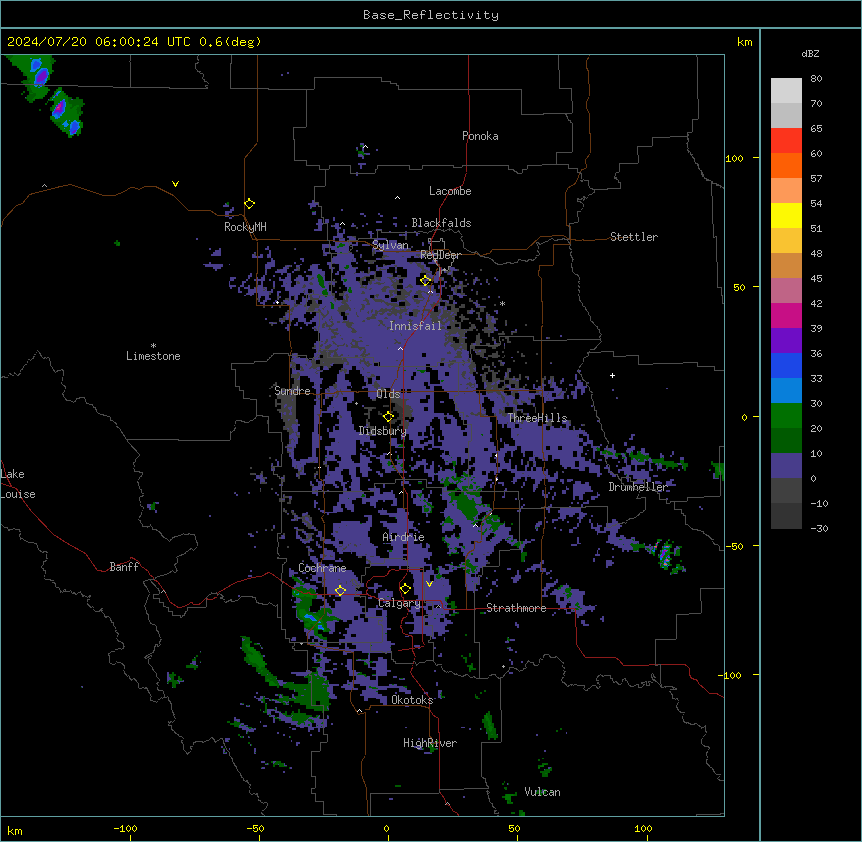Click the Vulcan label
This screenshot has height=842, width=862.
(x=542, y=792)
